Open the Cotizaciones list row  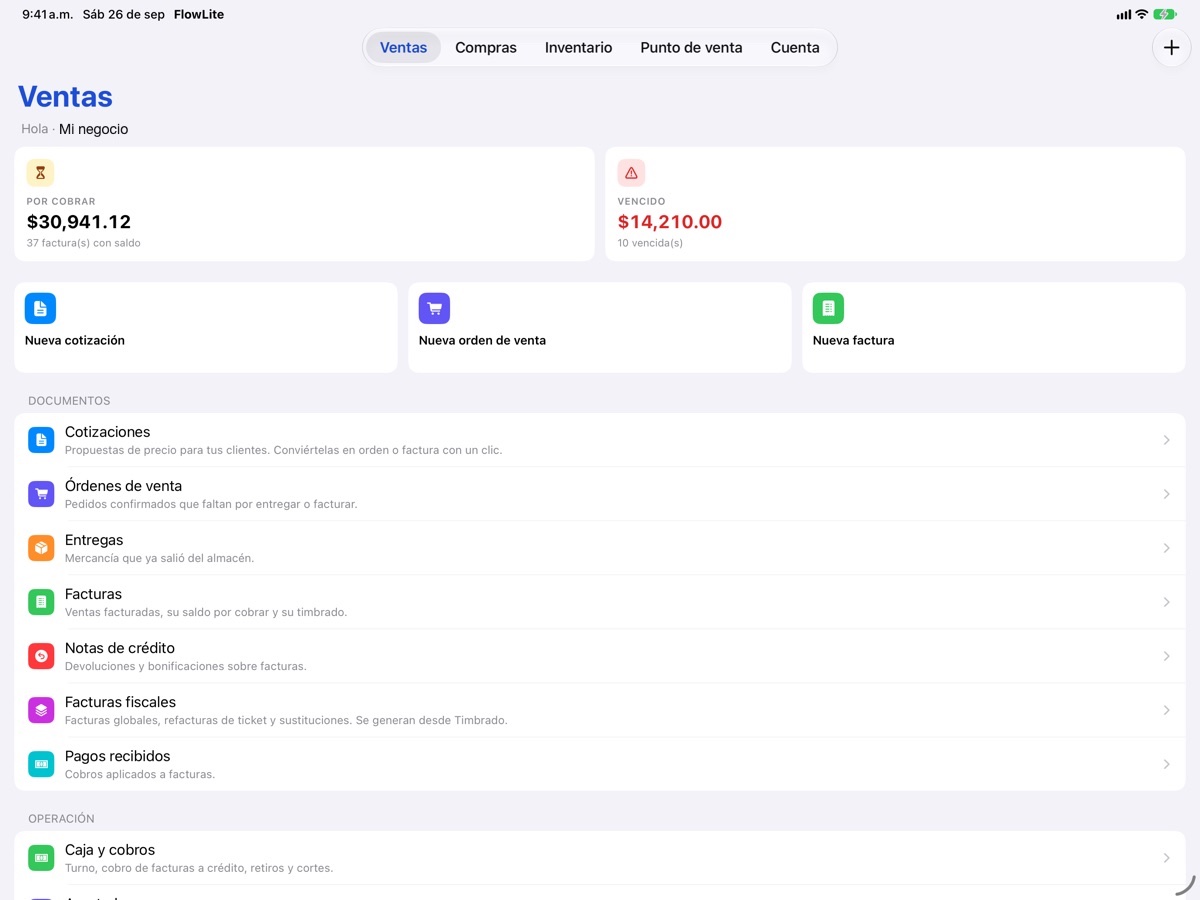pyautogui.click(x=600, y=440)
